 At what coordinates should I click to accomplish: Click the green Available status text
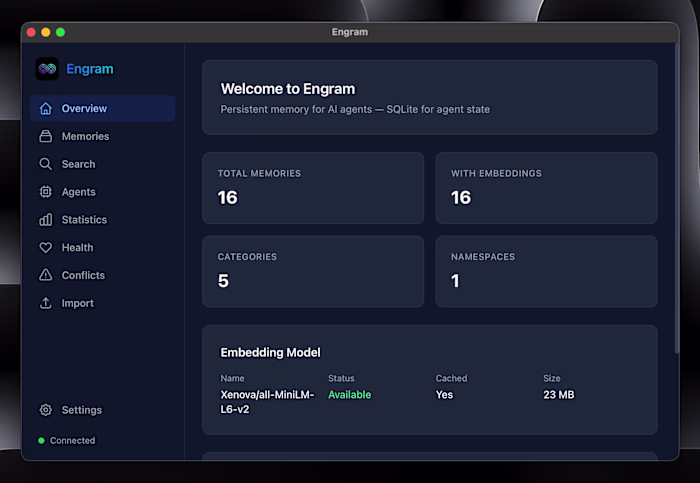pyautogui.click(x=350, y=395)
